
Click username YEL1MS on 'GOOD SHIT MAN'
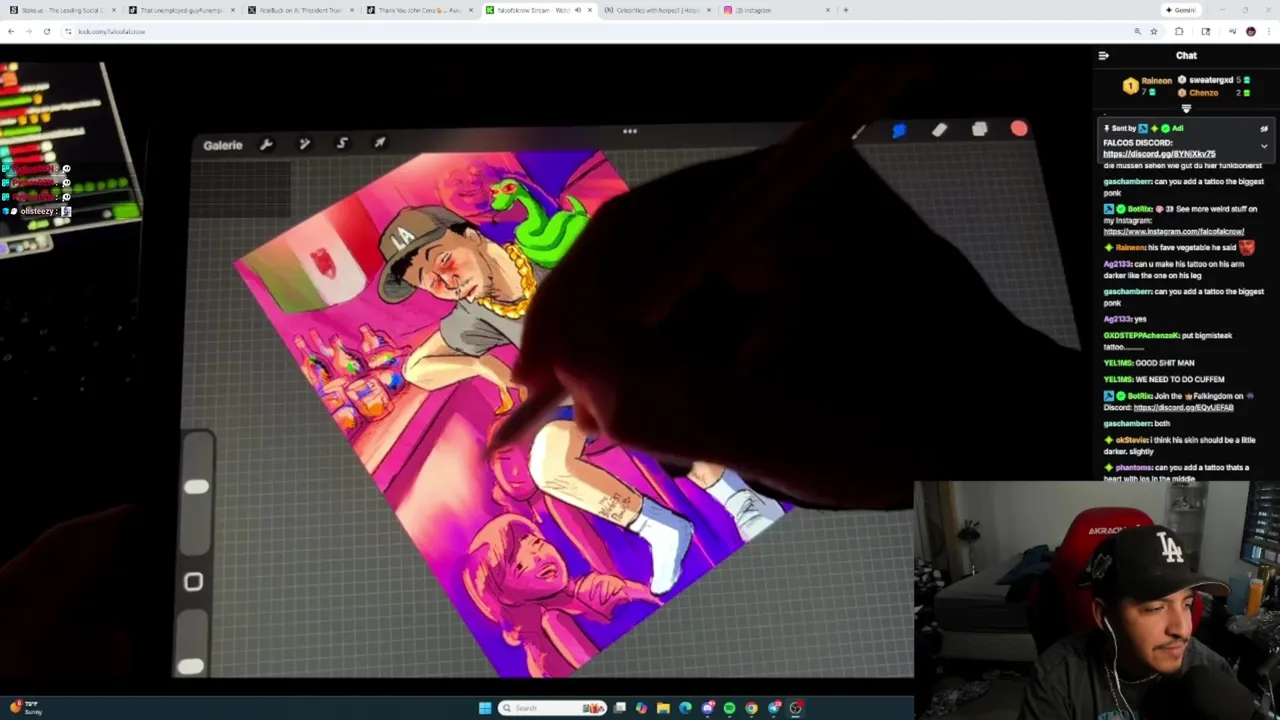point(1118,363)
